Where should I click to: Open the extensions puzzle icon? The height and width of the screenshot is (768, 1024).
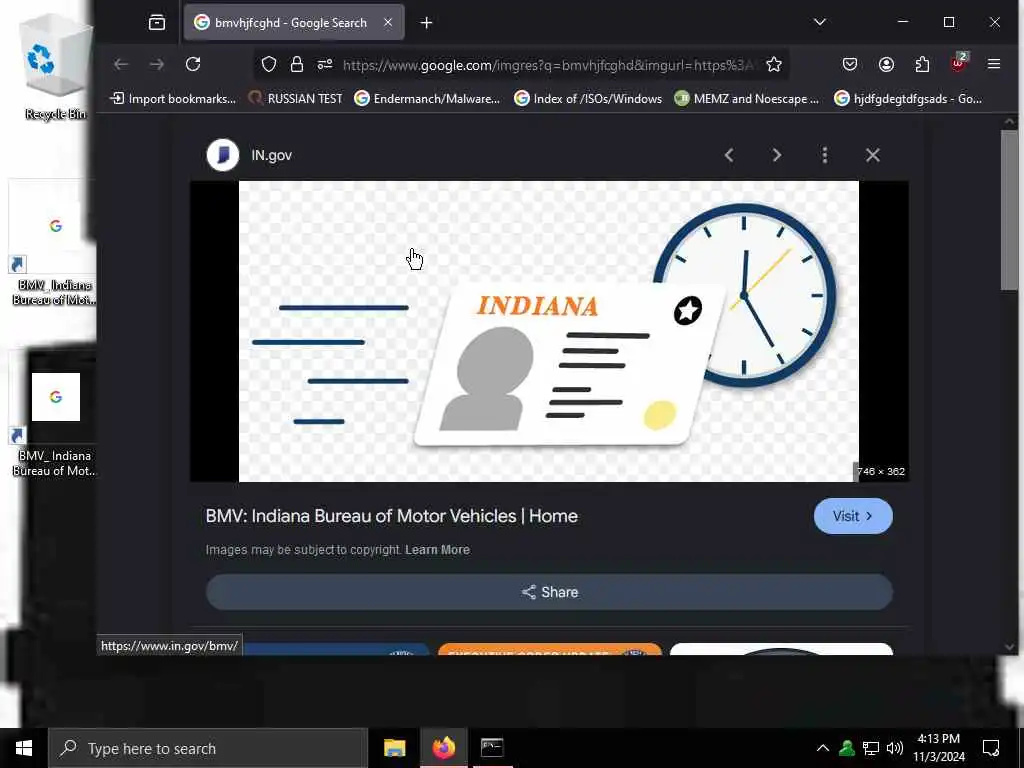click(x=922, y=64)
